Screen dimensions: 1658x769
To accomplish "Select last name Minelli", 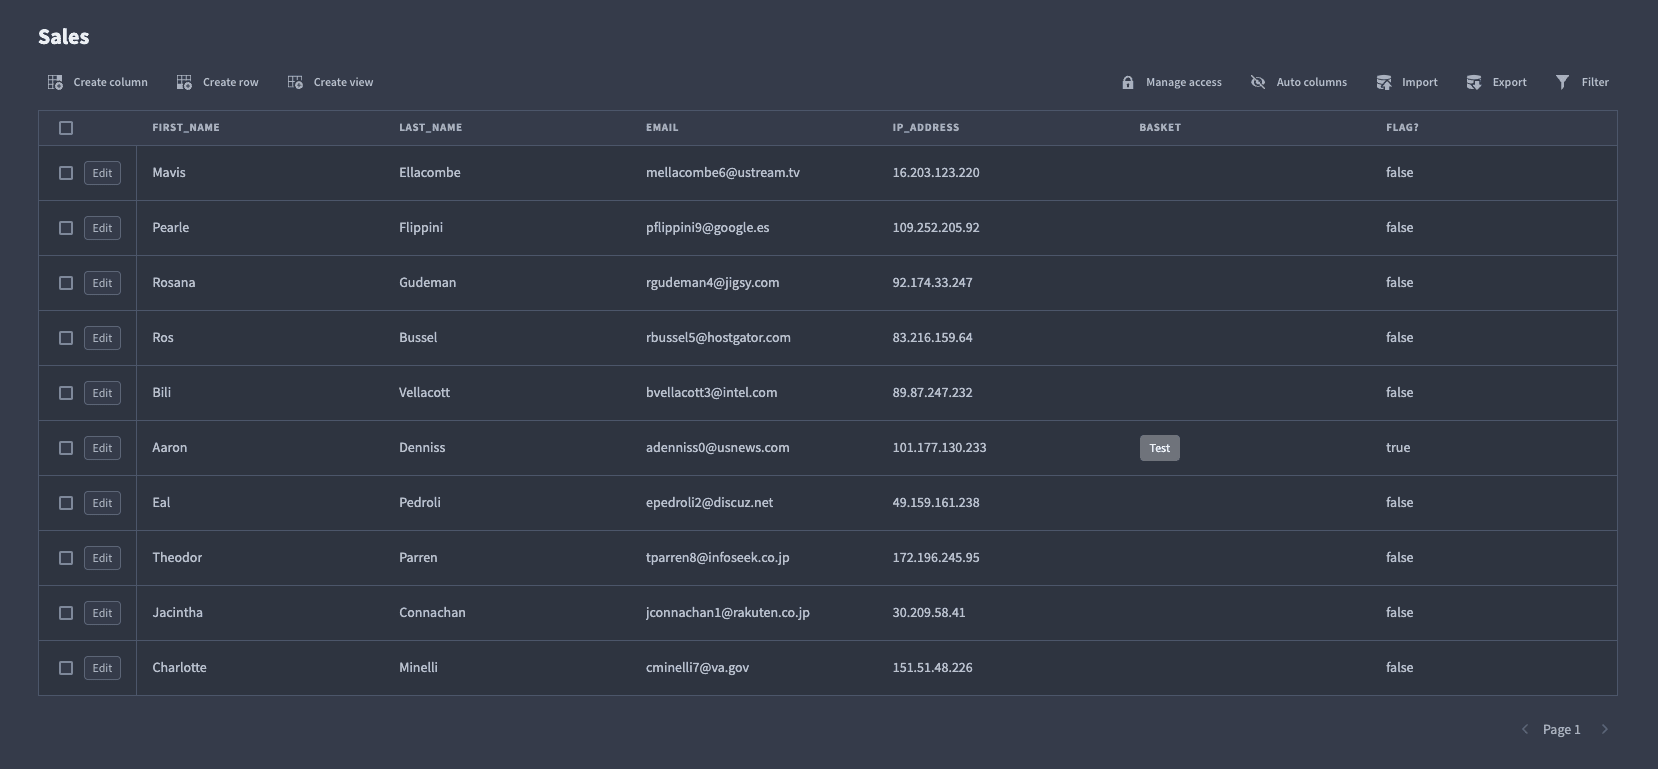I will point(418,668).
